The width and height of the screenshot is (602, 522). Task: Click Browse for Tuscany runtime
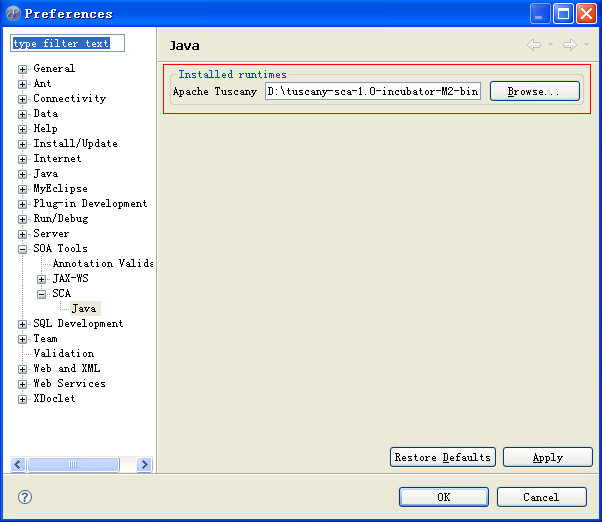click(535, 91)
